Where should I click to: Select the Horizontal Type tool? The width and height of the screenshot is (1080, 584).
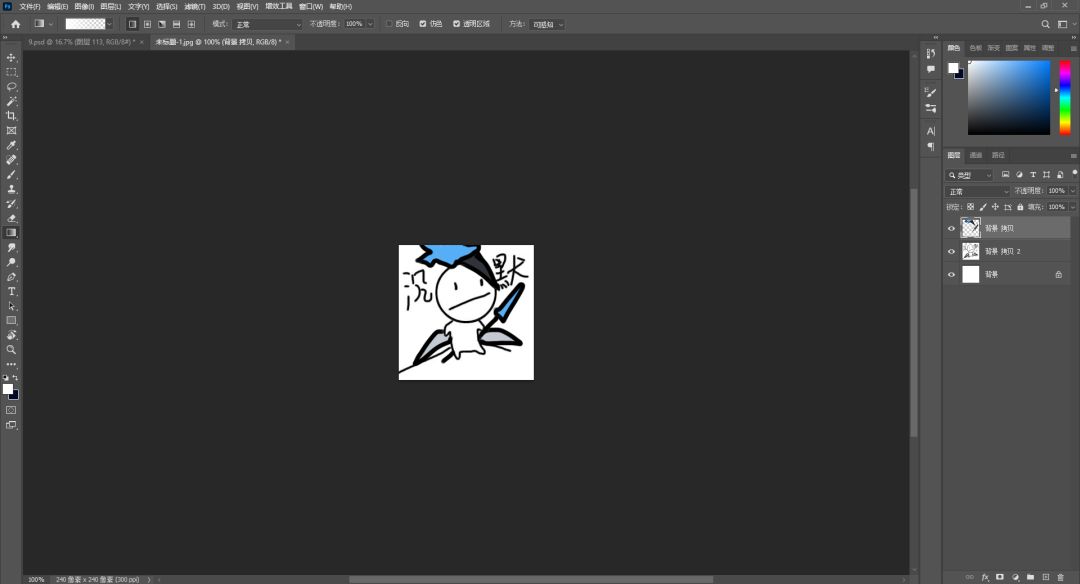click(x=12, y=291)
